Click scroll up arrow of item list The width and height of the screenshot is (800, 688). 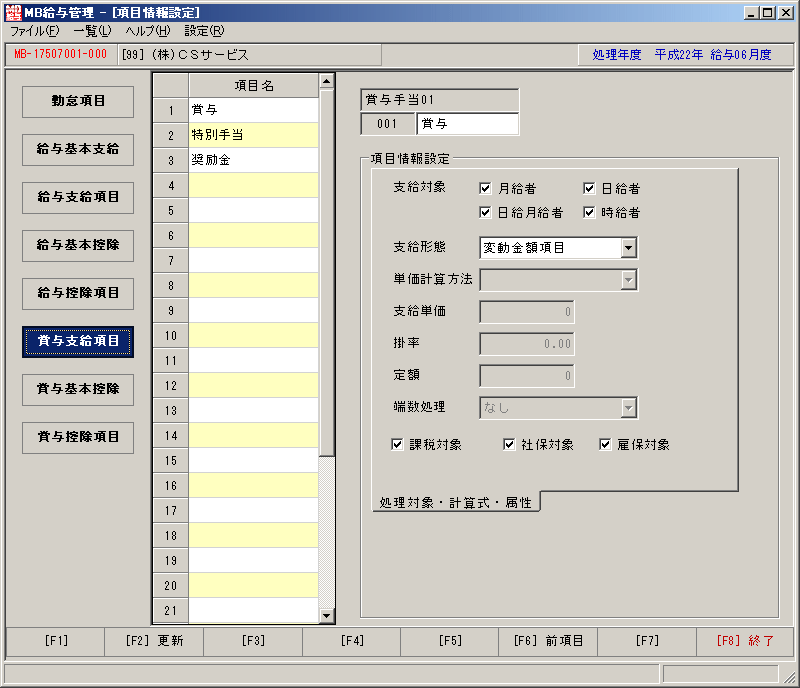(x=327, y=81)
